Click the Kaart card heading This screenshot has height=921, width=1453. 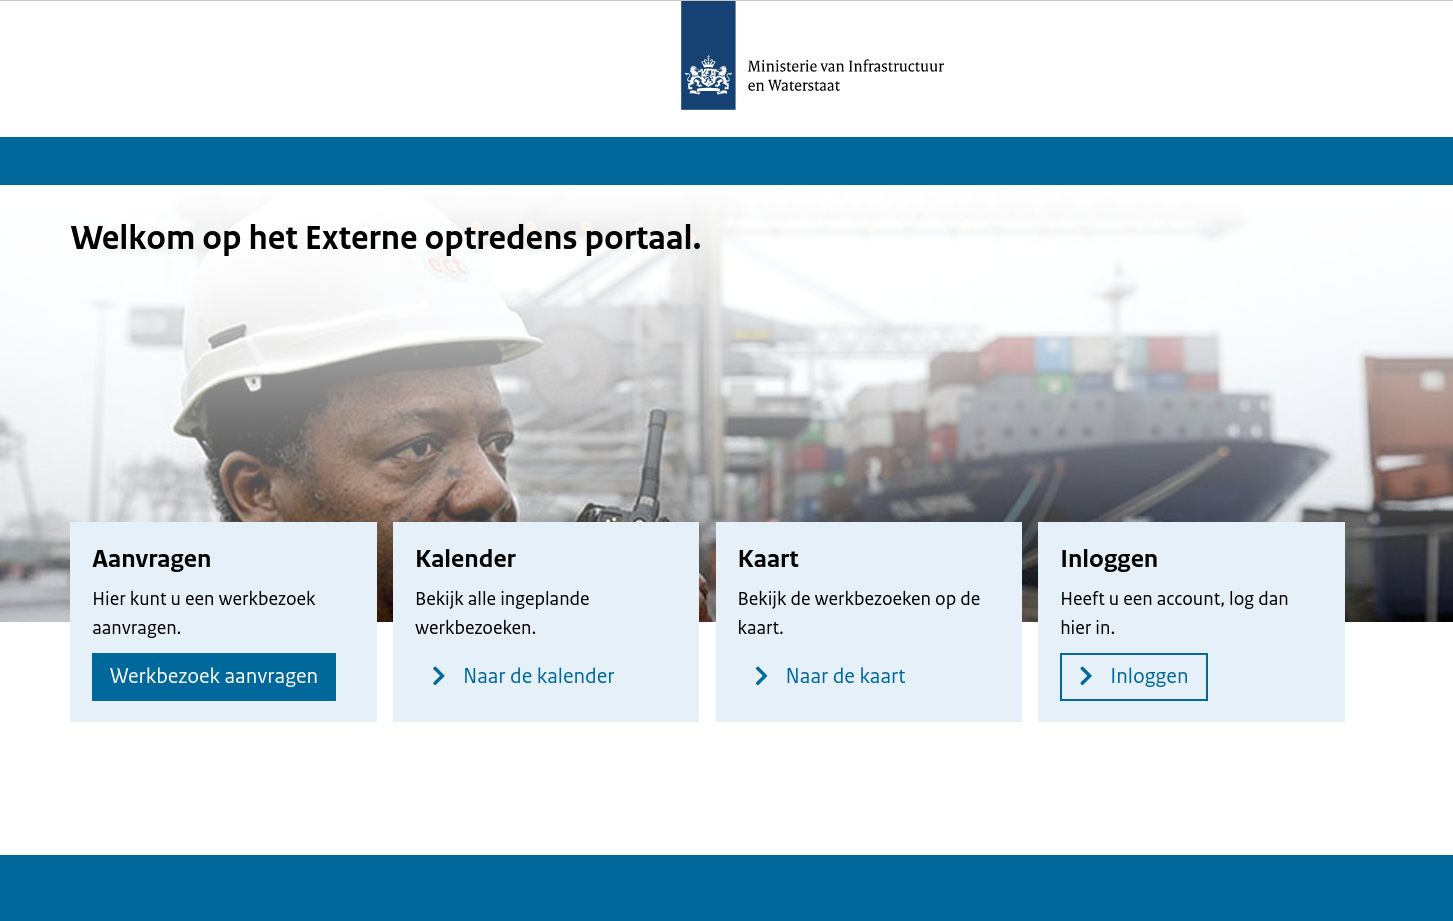768,559
